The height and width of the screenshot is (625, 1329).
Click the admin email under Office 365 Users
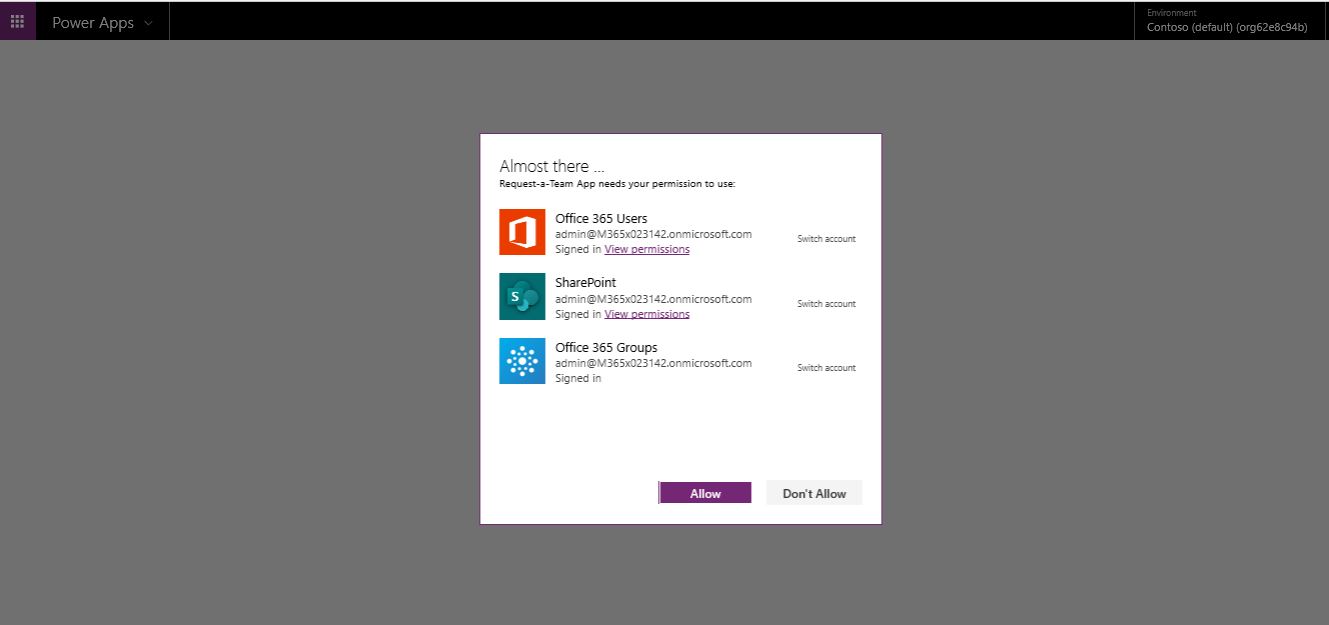point(653,234)
